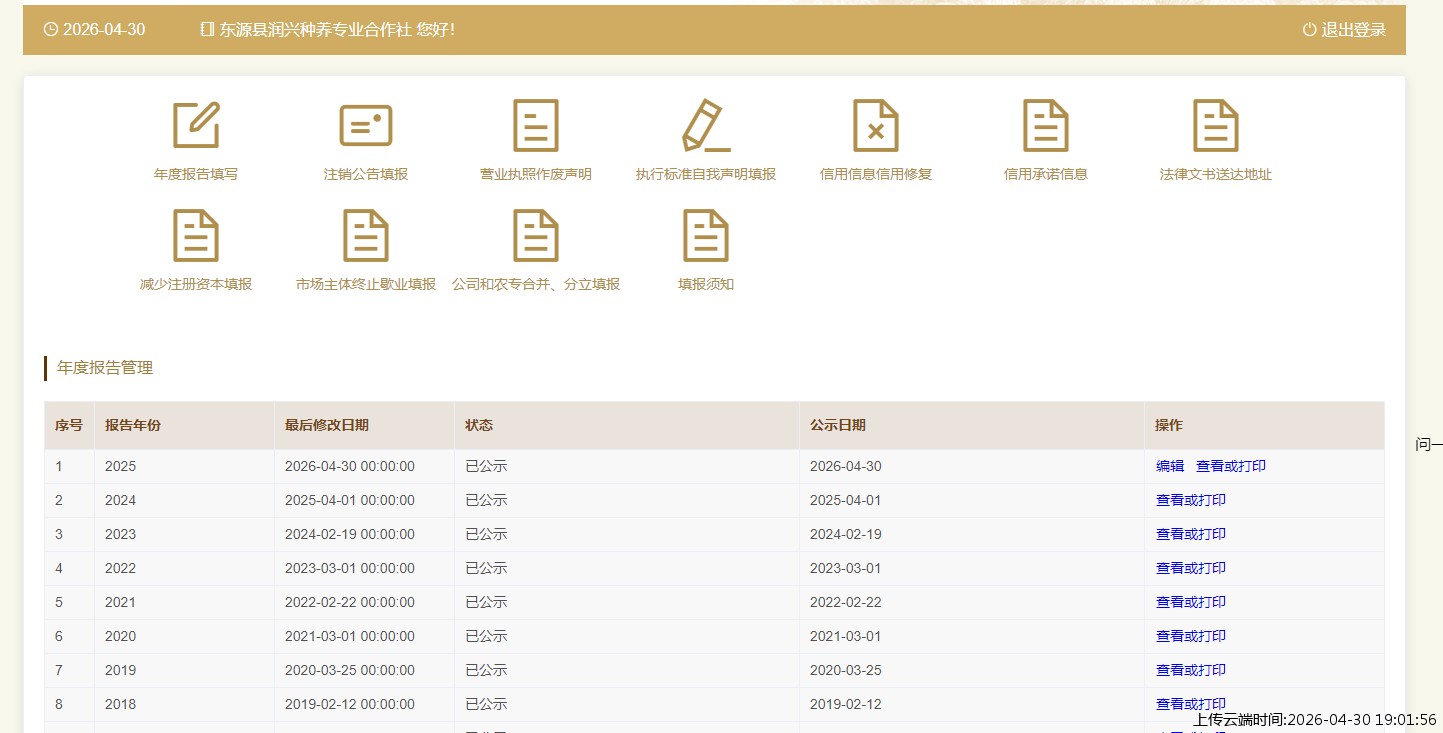Click 公司和农专合并、分立填报 icon
Image resolution: width=1443 pixels, height=733 pixels.
[x=536, y=236]
